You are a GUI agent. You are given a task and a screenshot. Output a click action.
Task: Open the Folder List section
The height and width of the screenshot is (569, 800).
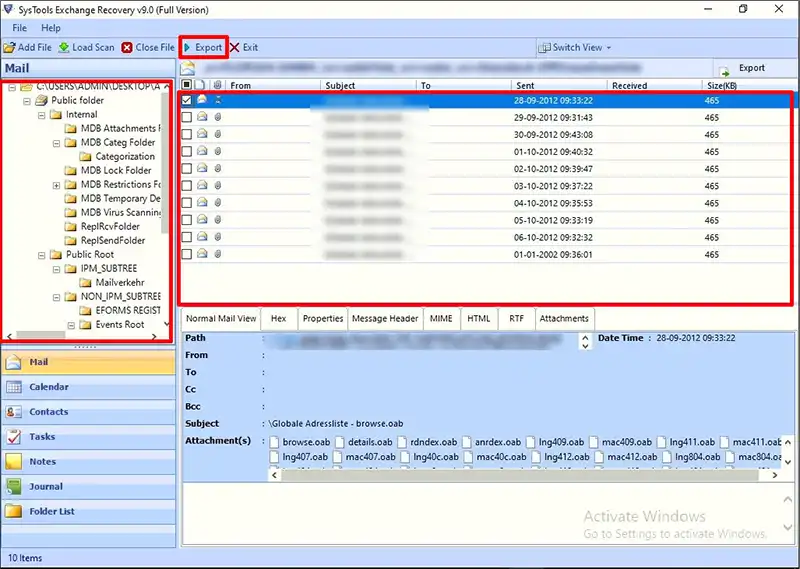(x=88, y=511)
